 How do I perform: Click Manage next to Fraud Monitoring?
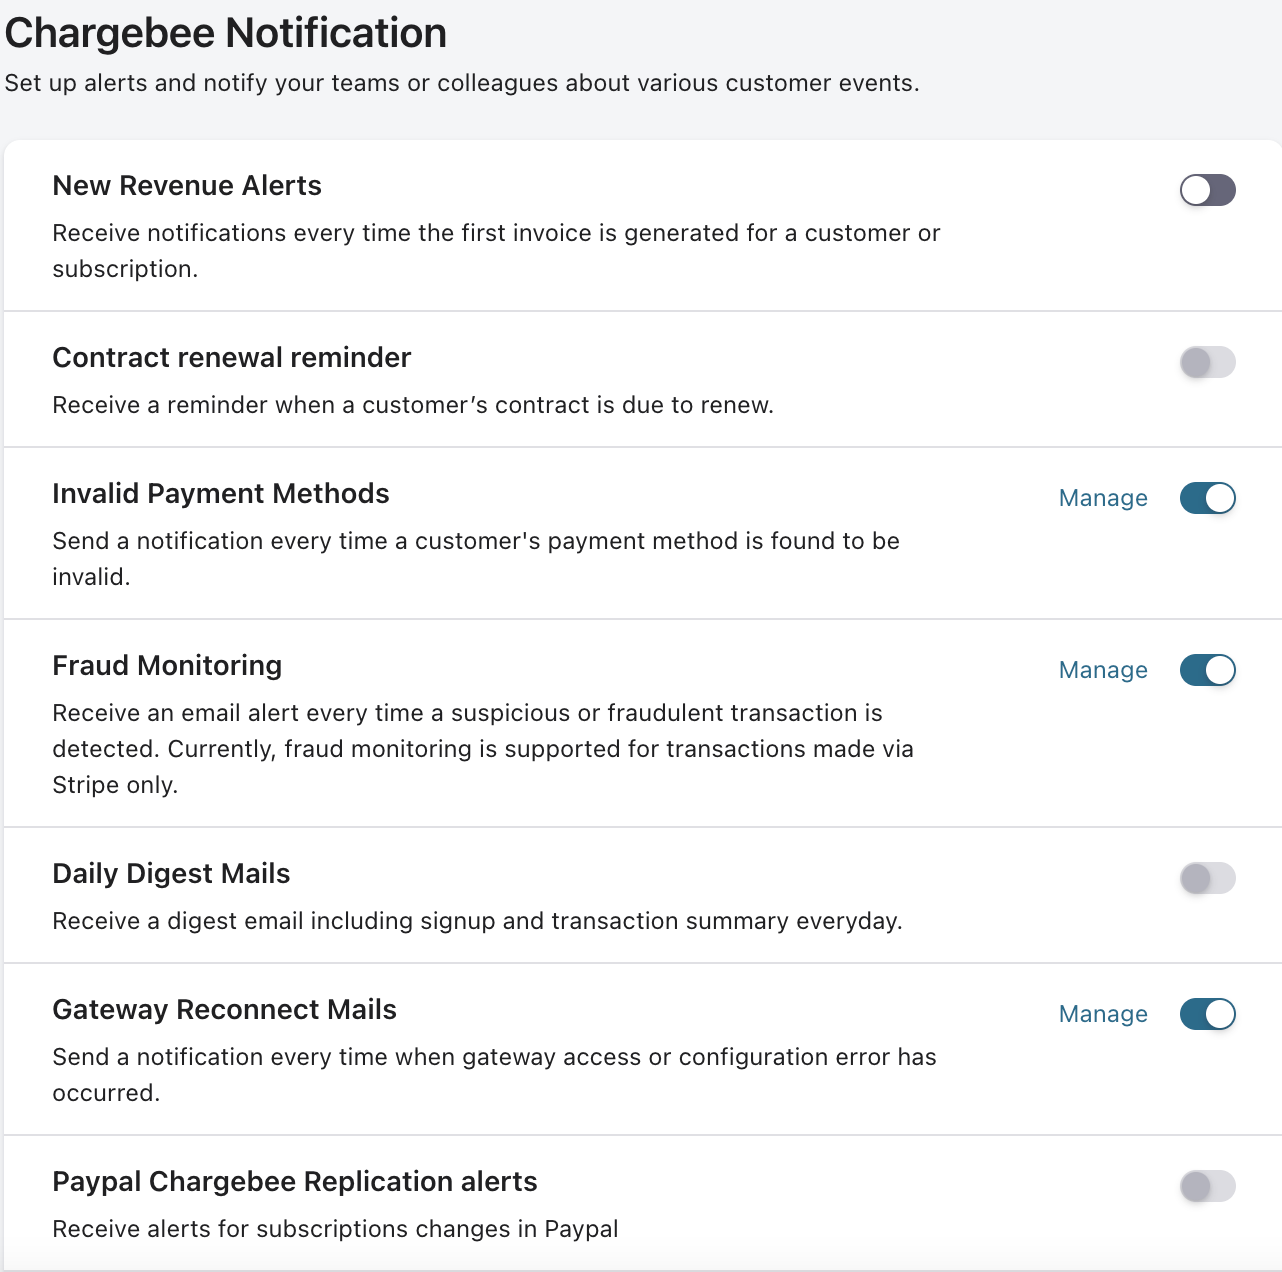pos(1103,670)
